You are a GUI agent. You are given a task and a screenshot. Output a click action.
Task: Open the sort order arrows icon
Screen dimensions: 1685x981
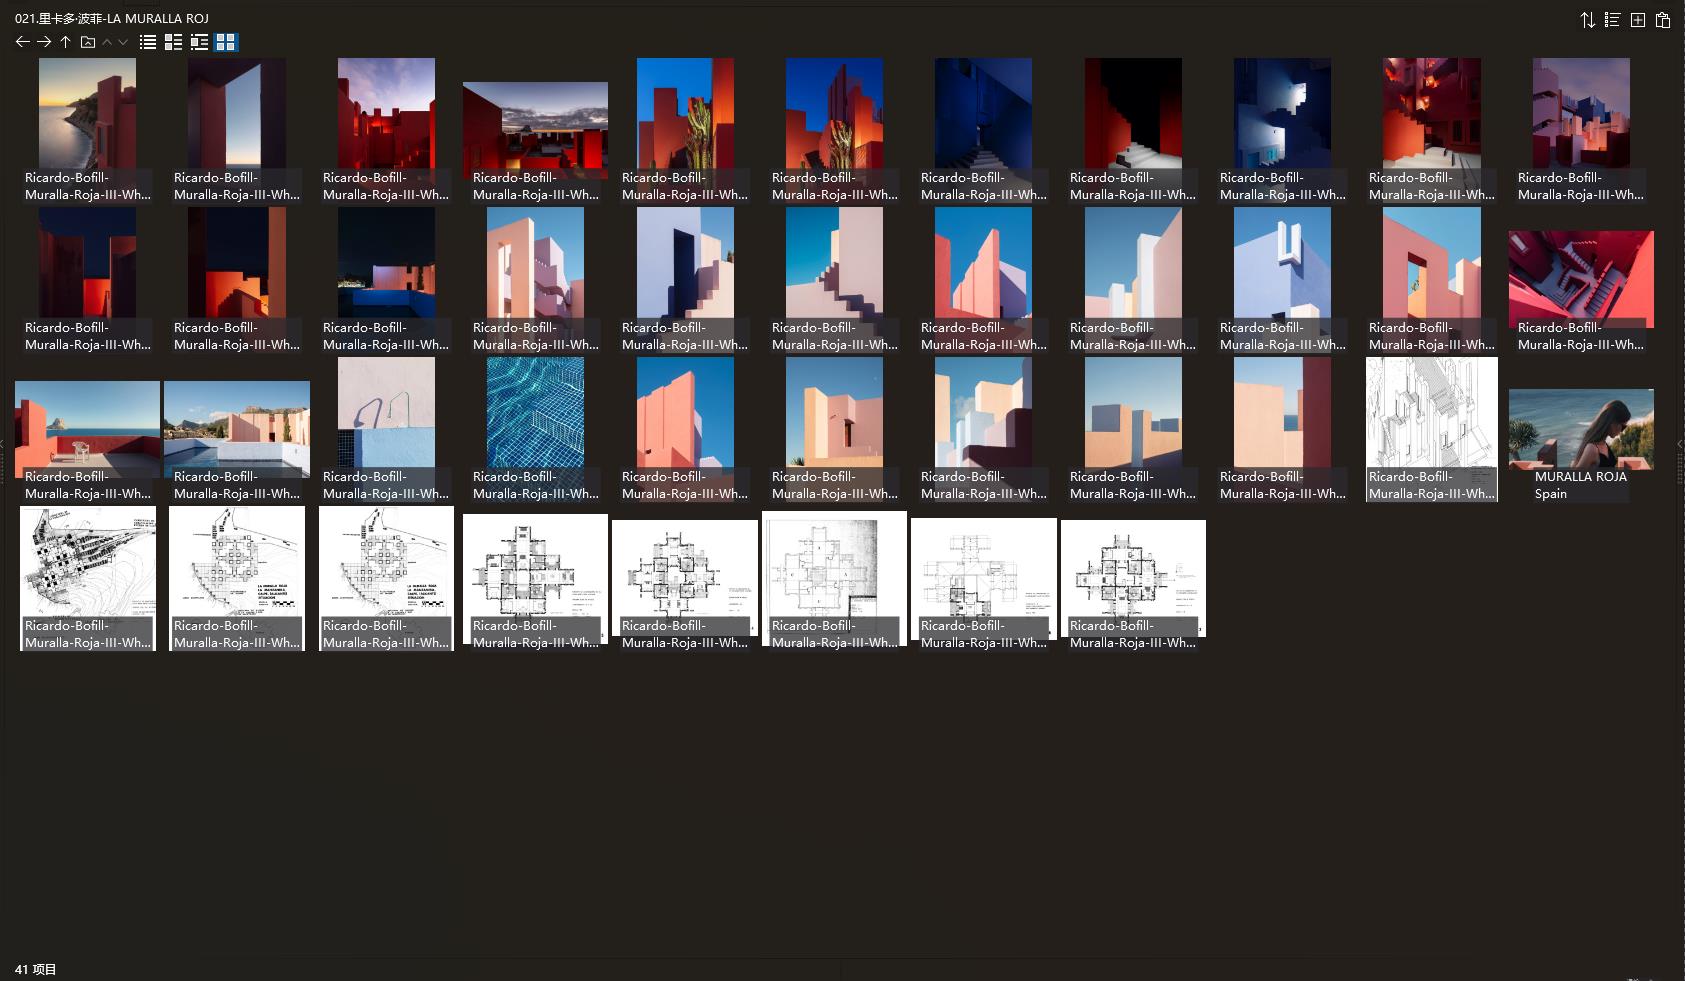point(1587,20)
